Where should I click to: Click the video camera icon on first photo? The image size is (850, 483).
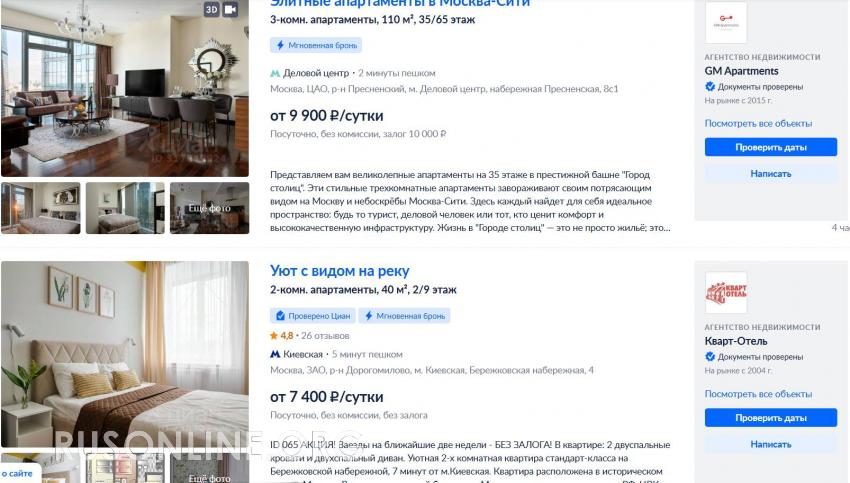click(x=230, y=9)
